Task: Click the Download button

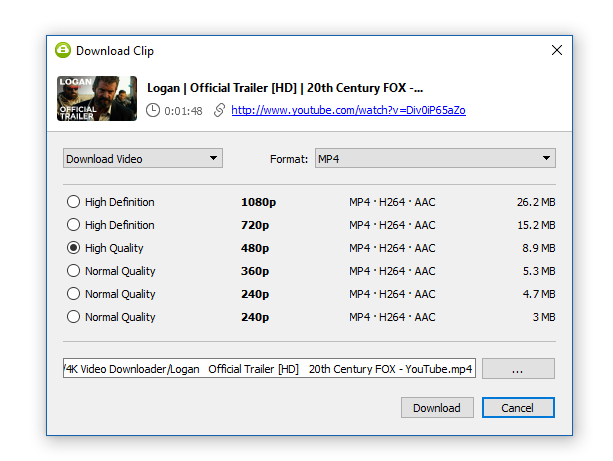Action: coord(437,408)
